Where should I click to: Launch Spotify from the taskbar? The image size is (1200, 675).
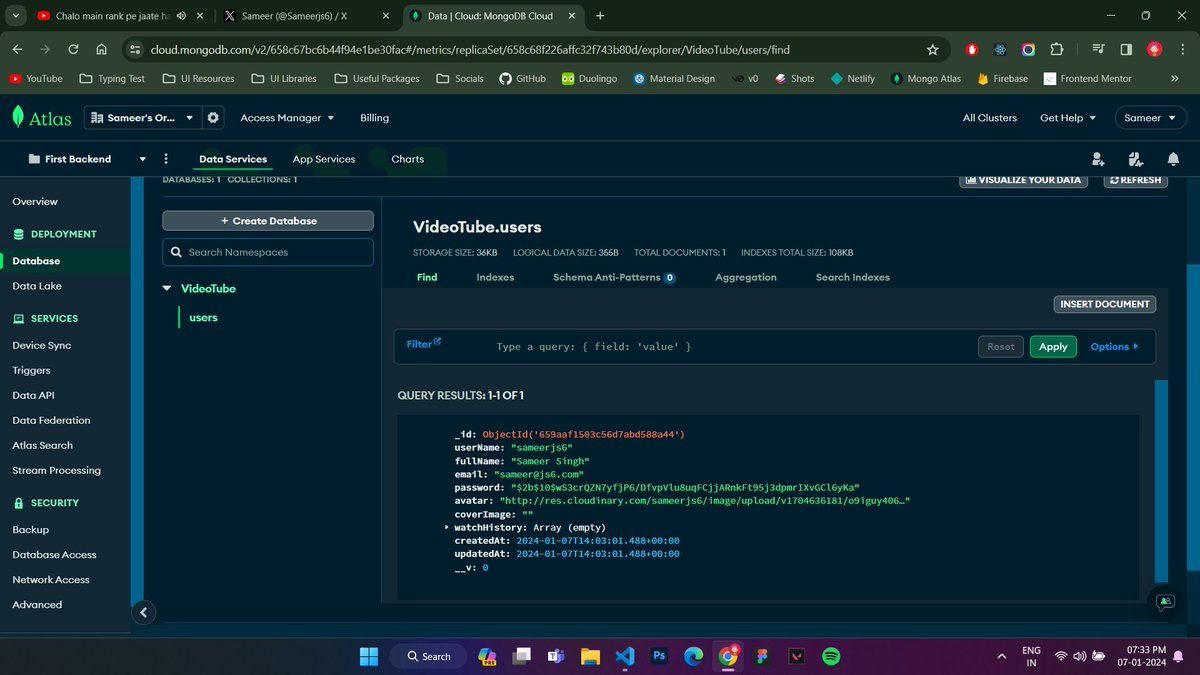click(x=830, y=656)
